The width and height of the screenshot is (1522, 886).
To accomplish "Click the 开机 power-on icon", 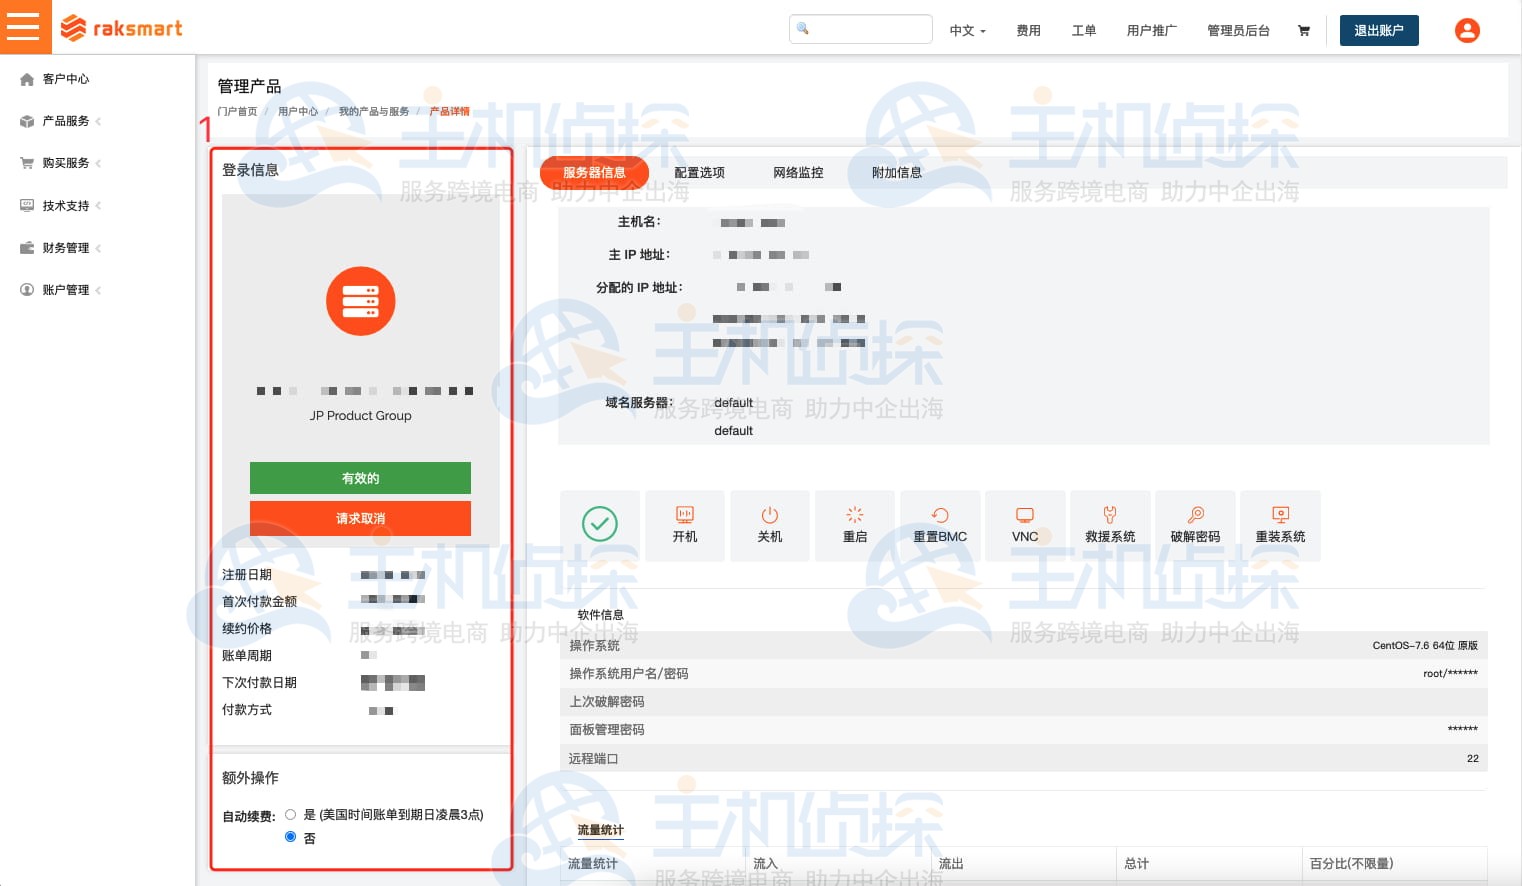I will pyautogui.click(x=685, y=525).
